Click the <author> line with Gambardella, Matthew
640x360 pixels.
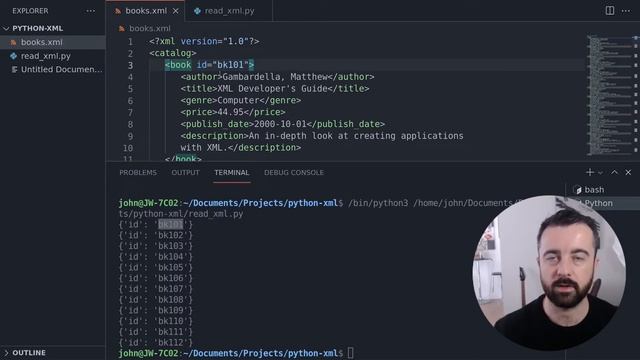(277, 77)
